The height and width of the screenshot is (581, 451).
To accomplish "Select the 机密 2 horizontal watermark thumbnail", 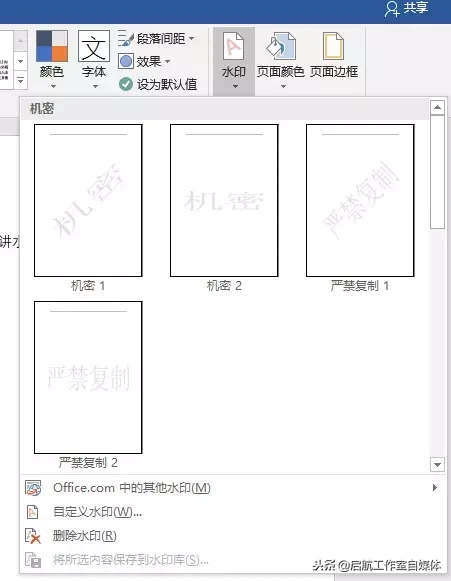I will point(224,200).
